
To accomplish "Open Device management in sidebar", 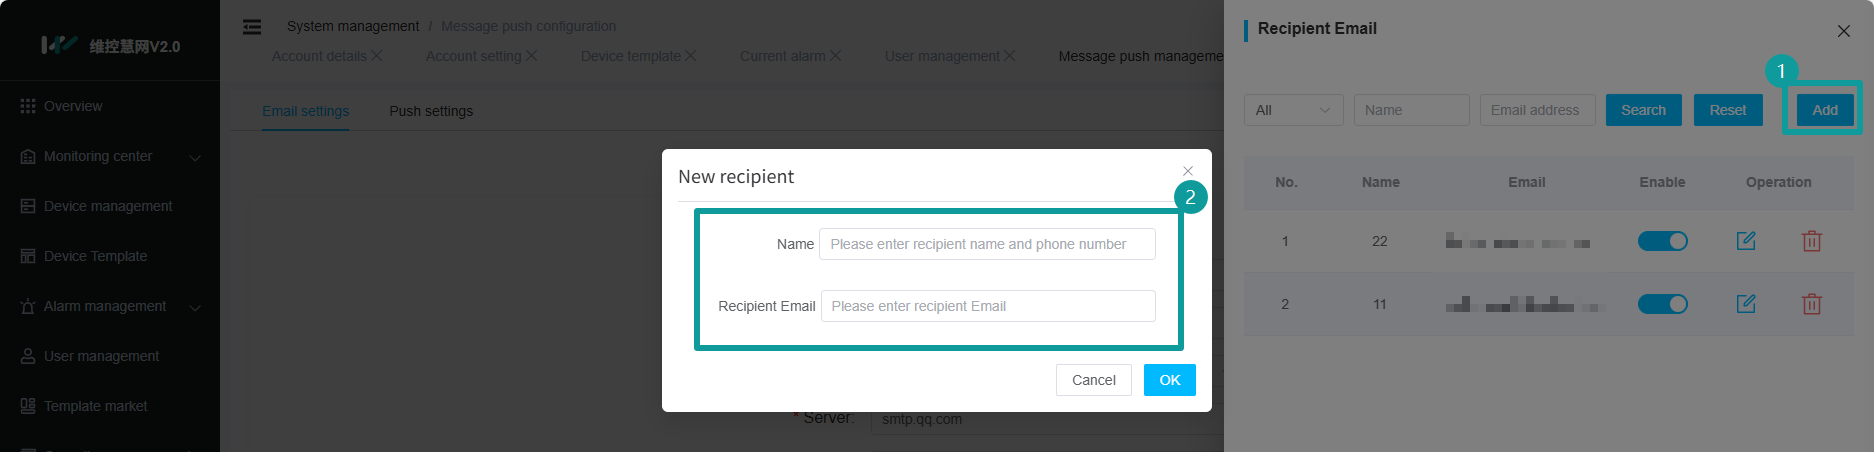I will click(108, 206).
